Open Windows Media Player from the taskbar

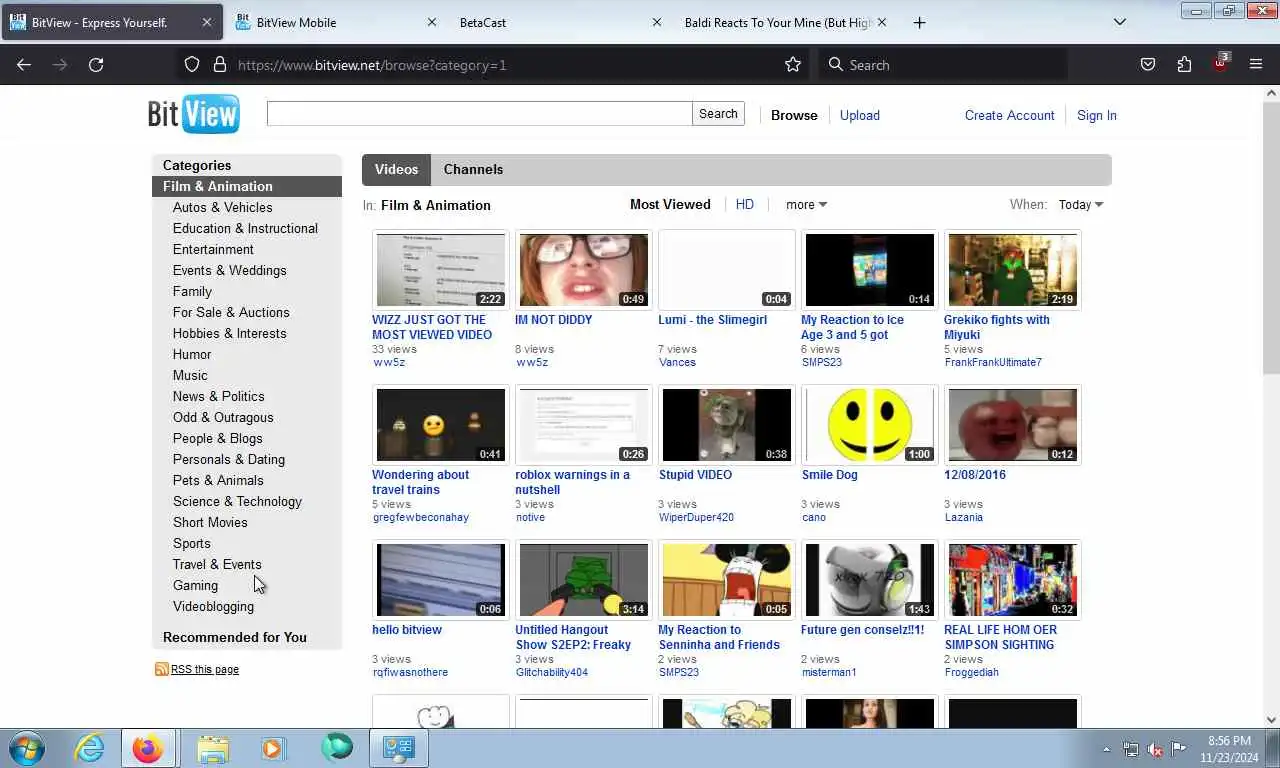272,748
